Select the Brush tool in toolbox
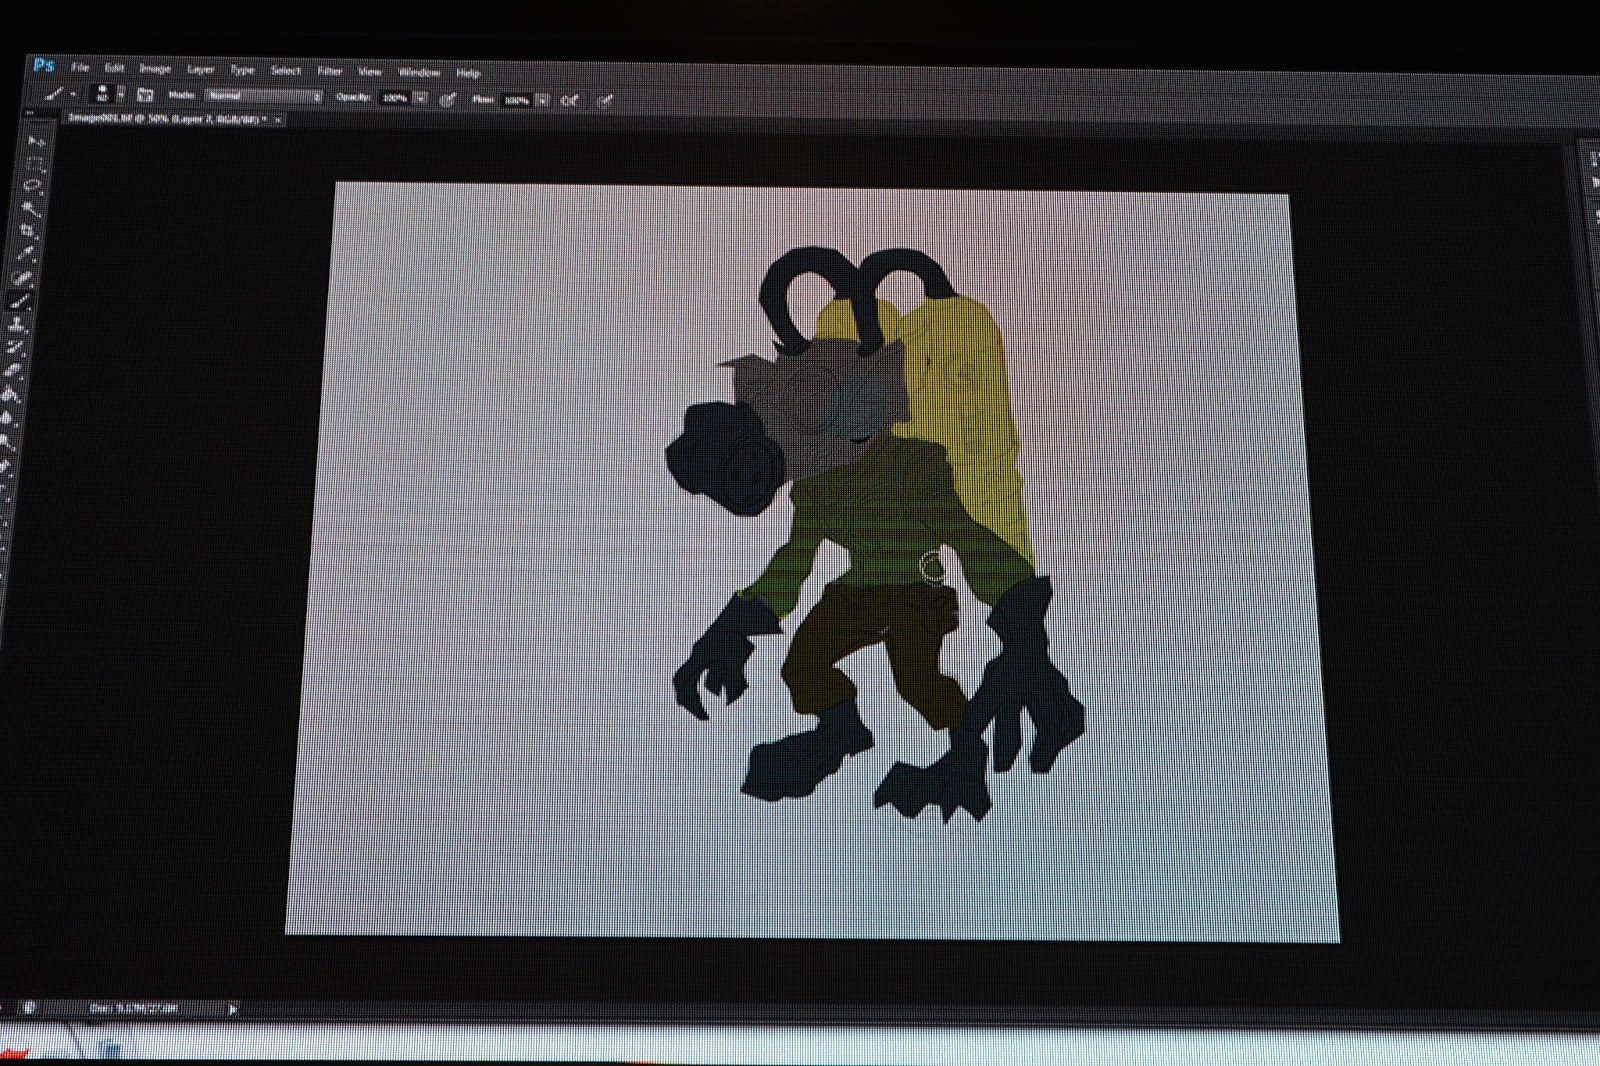 point(22,301)
